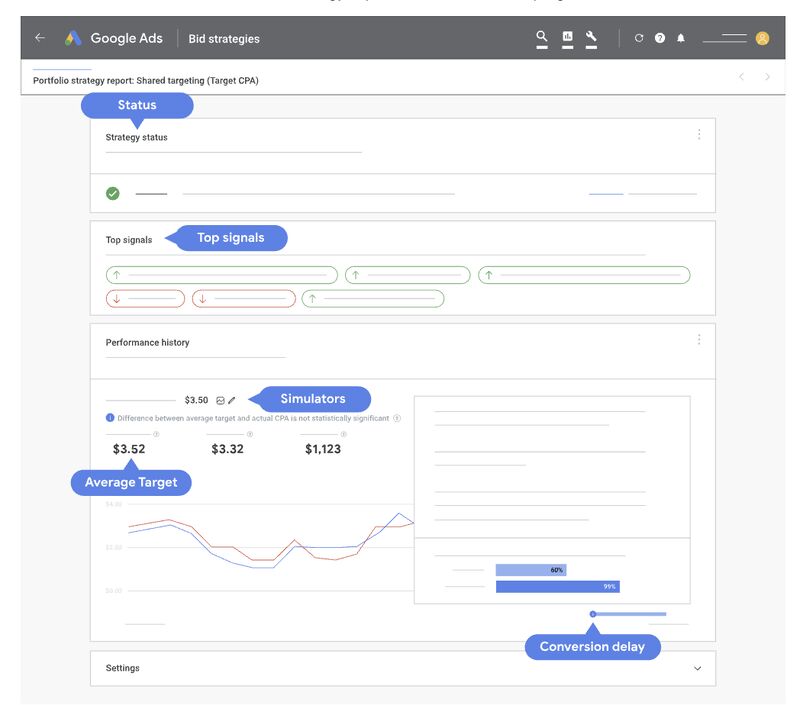Image resolution: width=800 pixels, height=705 pixels.
Task: Click the $3.50 target value
Action: coord(196,400)
